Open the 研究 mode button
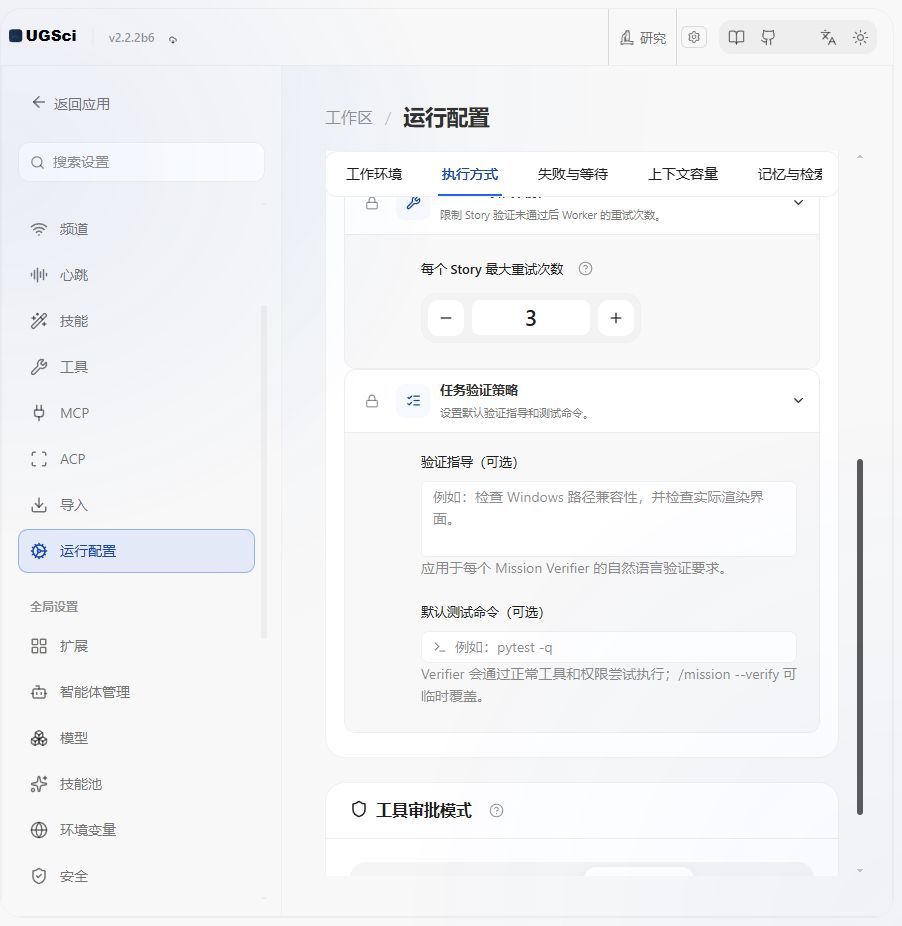 coord(643,38)
